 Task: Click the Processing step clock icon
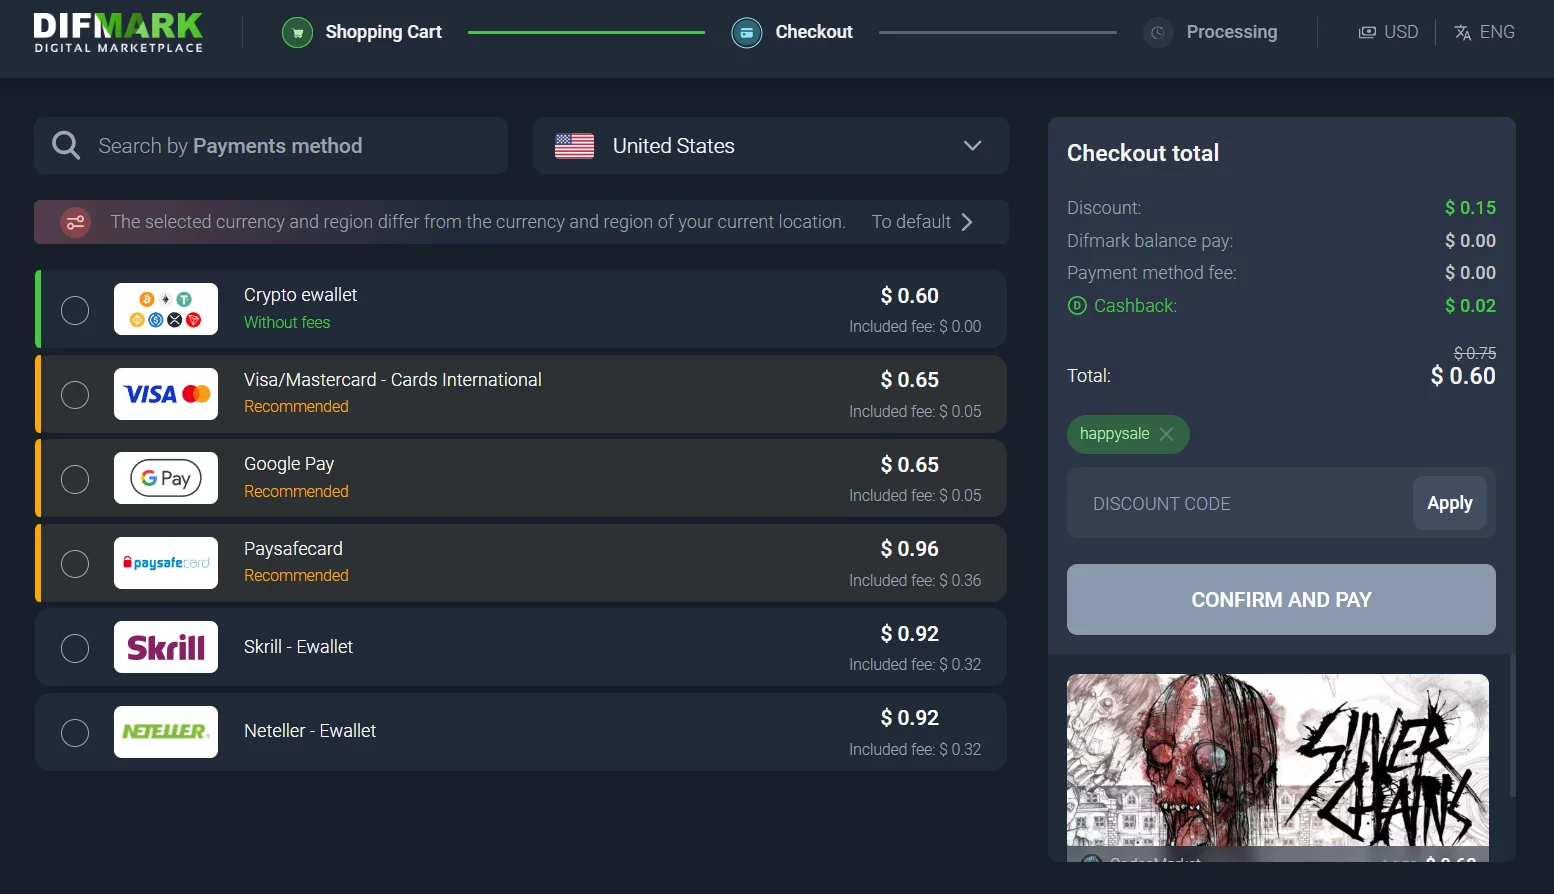1157,33
